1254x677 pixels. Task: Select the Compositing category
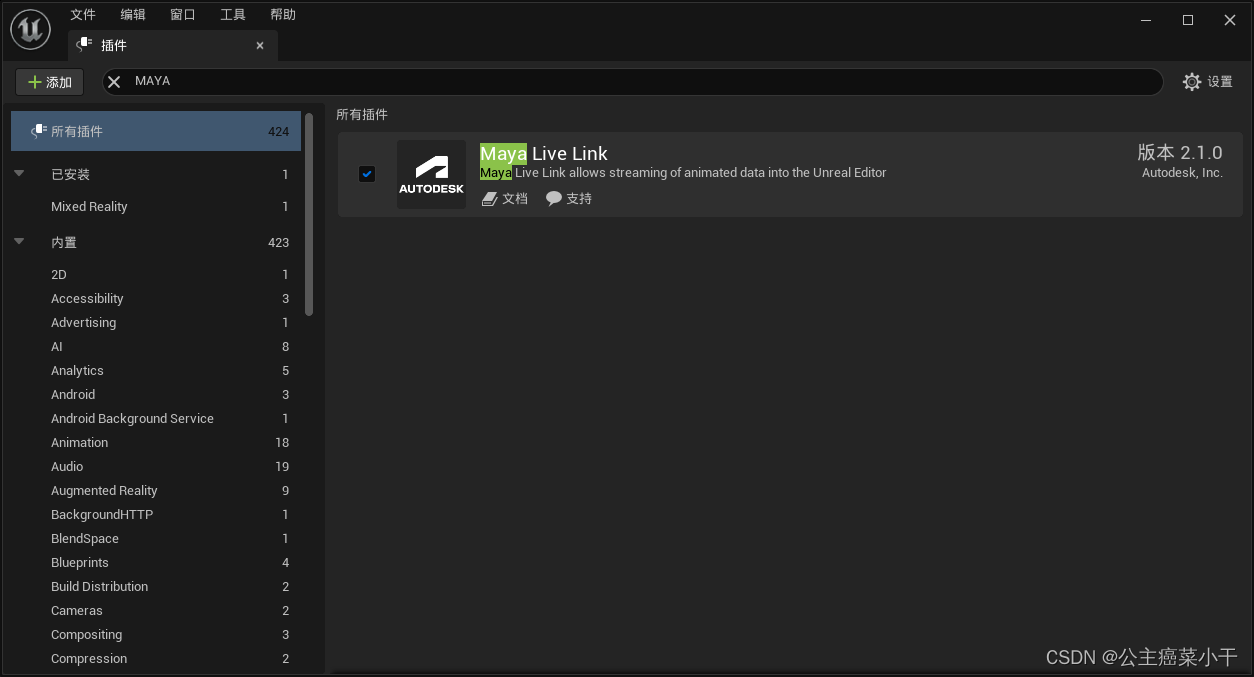[156, 635]
